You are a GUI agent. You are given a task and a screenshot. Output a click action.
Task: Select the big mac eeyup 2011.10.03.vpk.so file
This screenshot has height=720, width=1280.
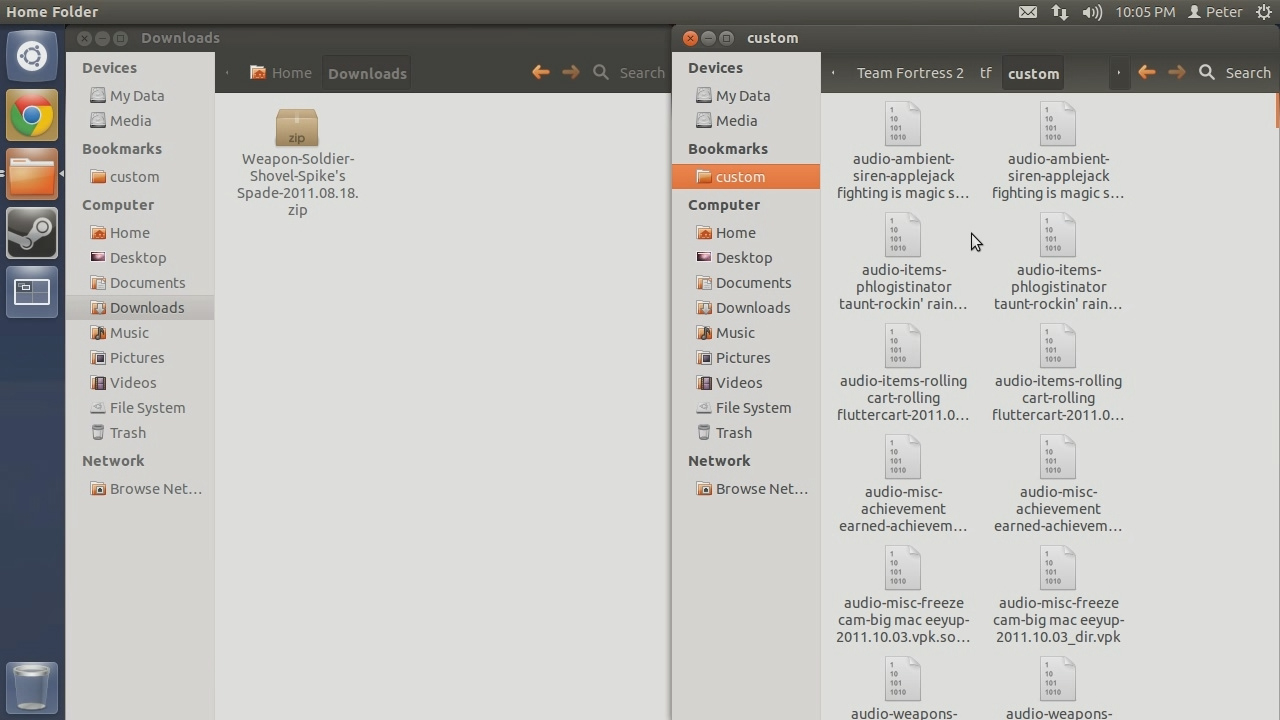point(903,596)
